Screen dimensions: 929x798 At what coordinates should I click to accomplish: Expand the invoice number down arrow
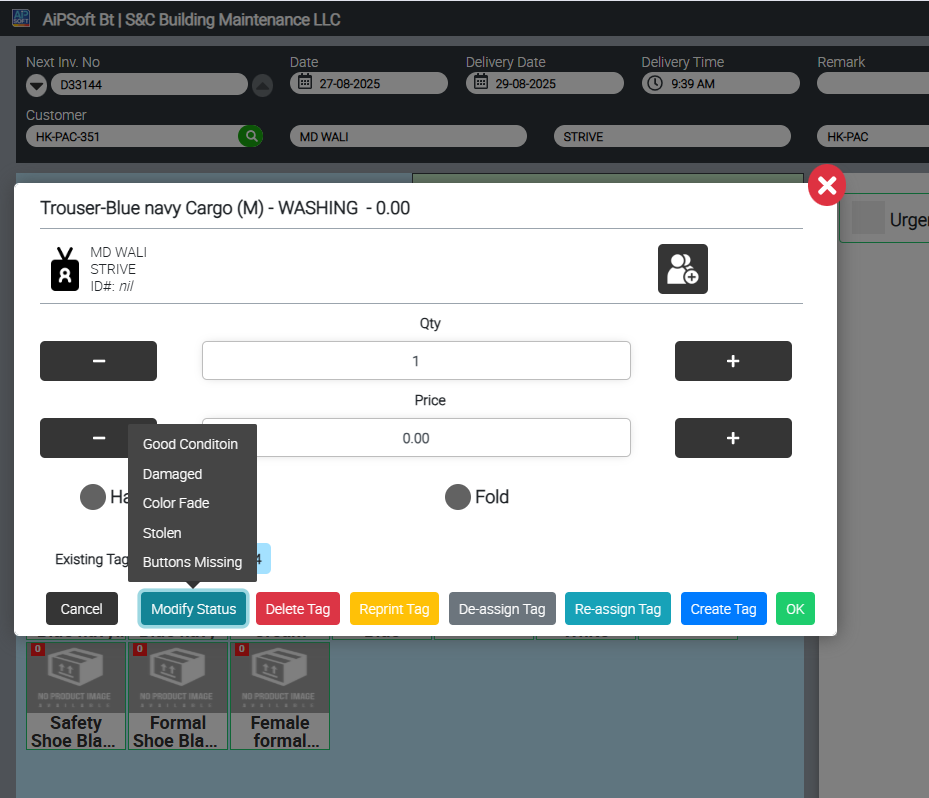(37, 85)
